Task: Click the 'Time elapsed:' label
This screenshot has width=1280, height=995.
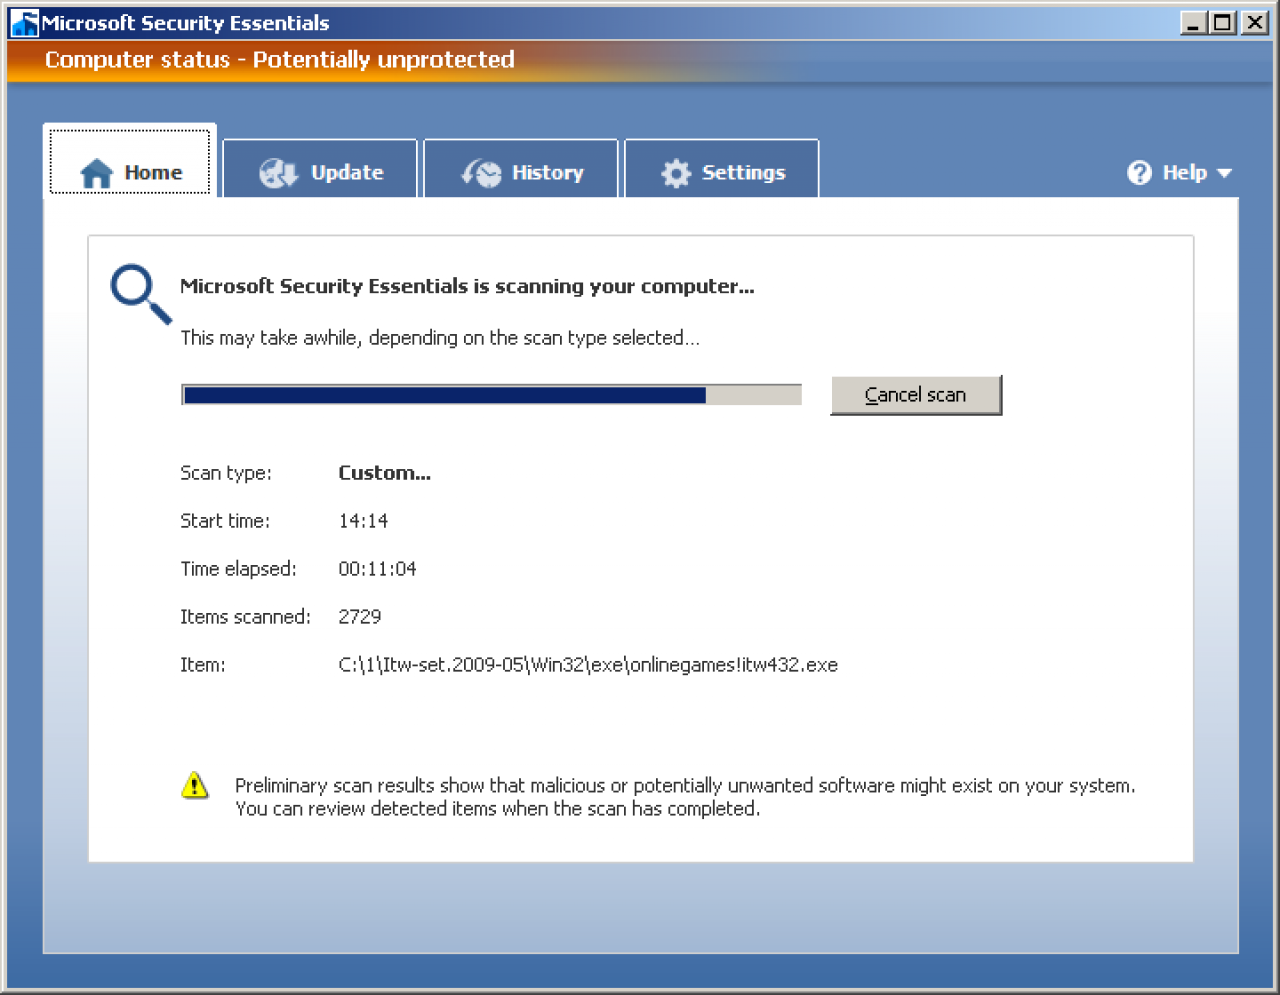Action: click(x=238, y=569)
